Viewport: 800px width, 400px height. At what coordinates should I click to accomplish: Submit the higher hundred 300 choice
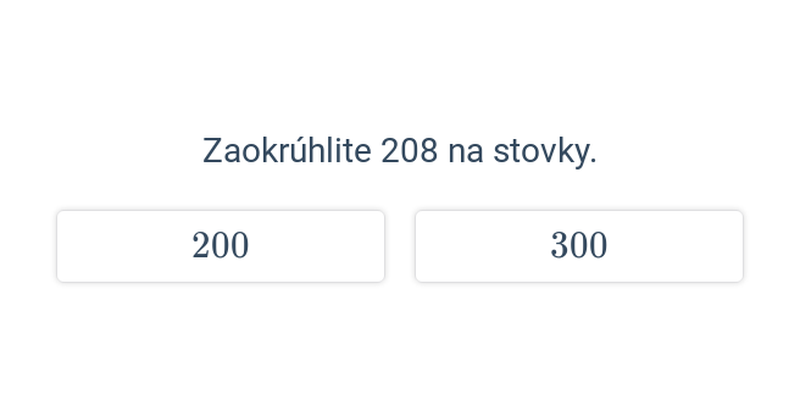point(579,246)
